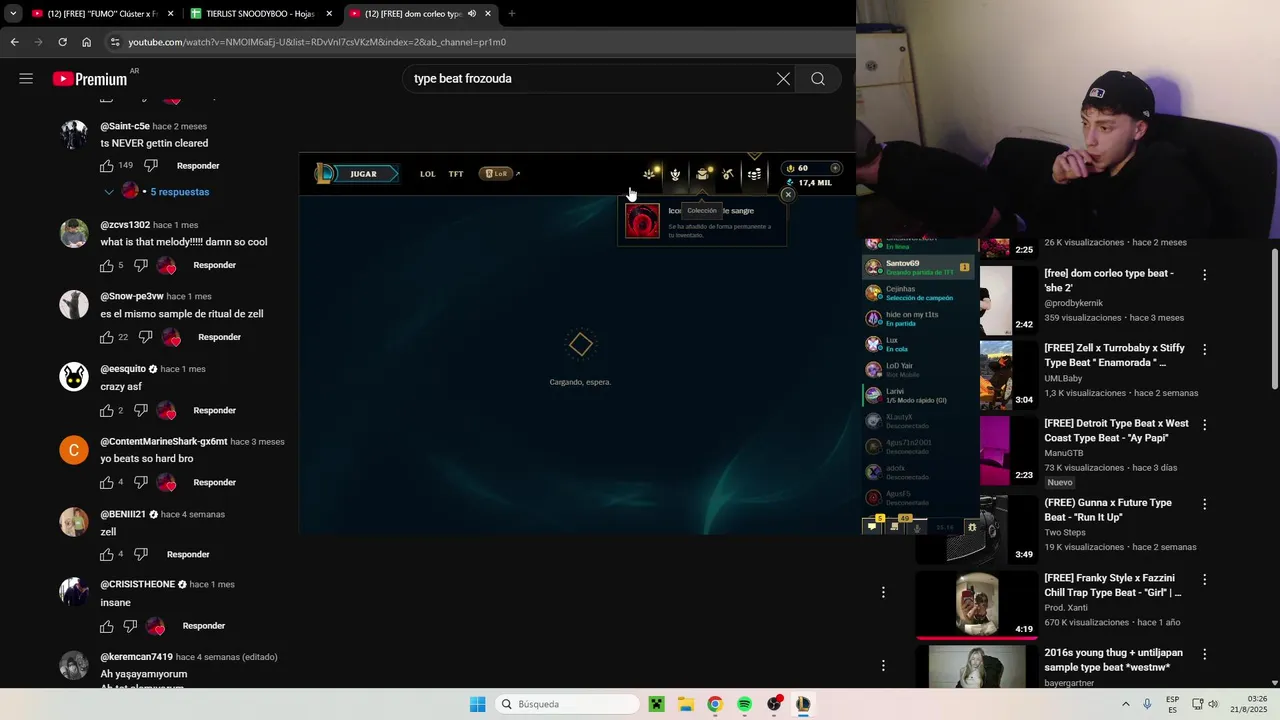
Task: Select friend Cejinhas in League friends list
Action: (918, 293)
